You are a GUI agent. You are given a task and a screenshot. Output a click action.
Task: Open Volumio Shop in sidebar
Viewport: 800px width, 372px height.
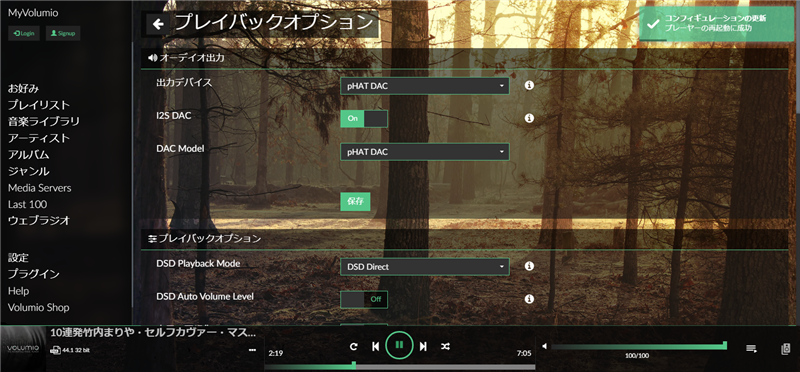tap(38, 307)
